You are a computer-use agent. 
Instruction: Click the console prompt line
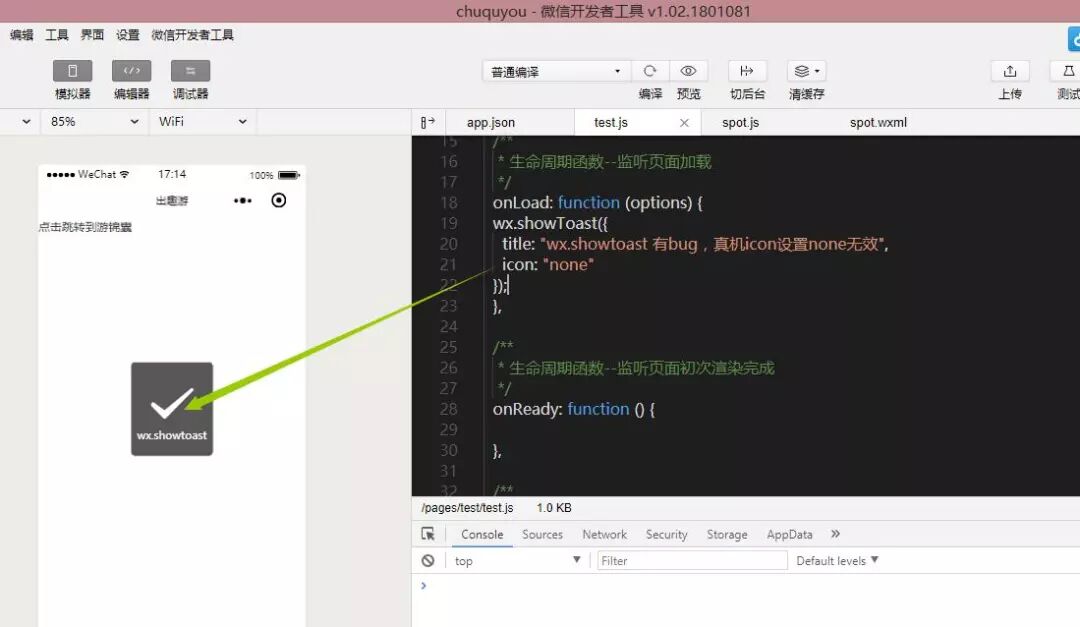point(746,586)
